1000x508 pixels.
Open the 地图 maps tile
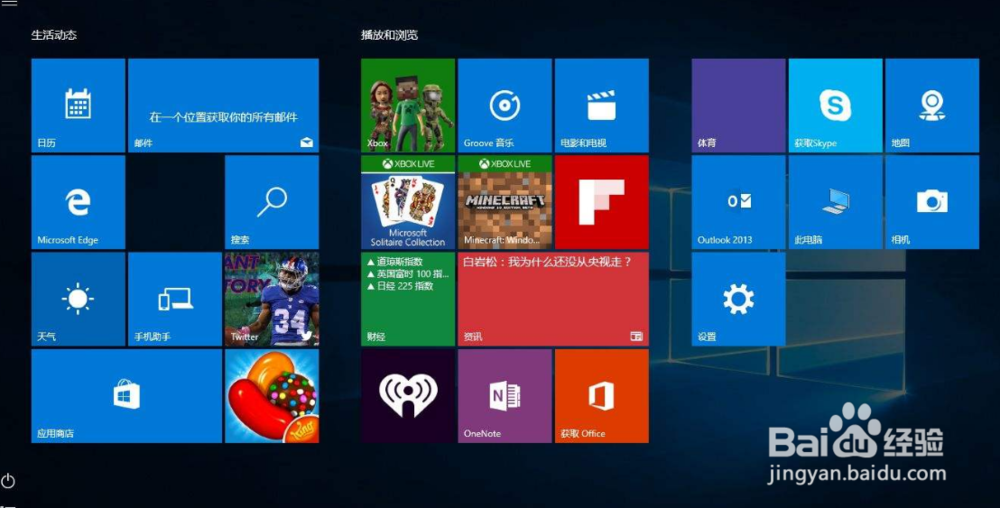coord(932,105)
